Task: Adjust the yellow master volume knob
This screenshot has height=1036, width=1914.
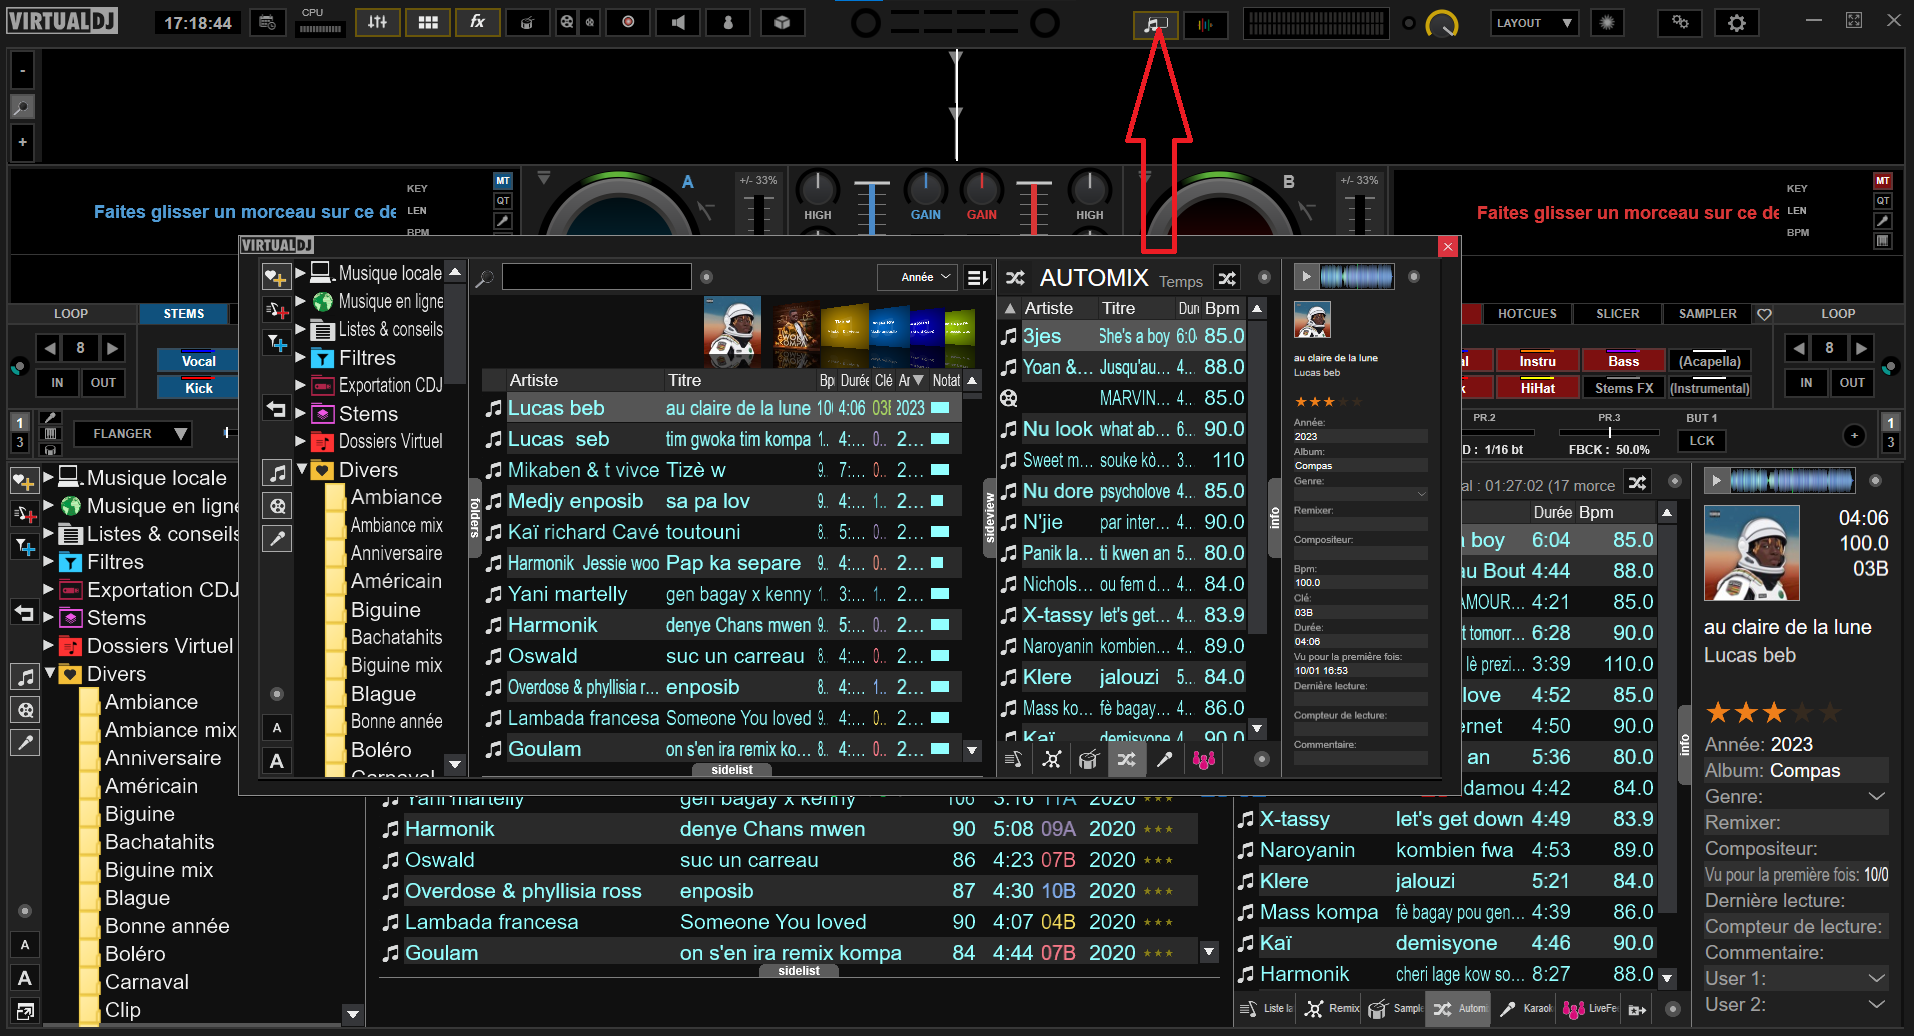Action: click(1442, 24)
